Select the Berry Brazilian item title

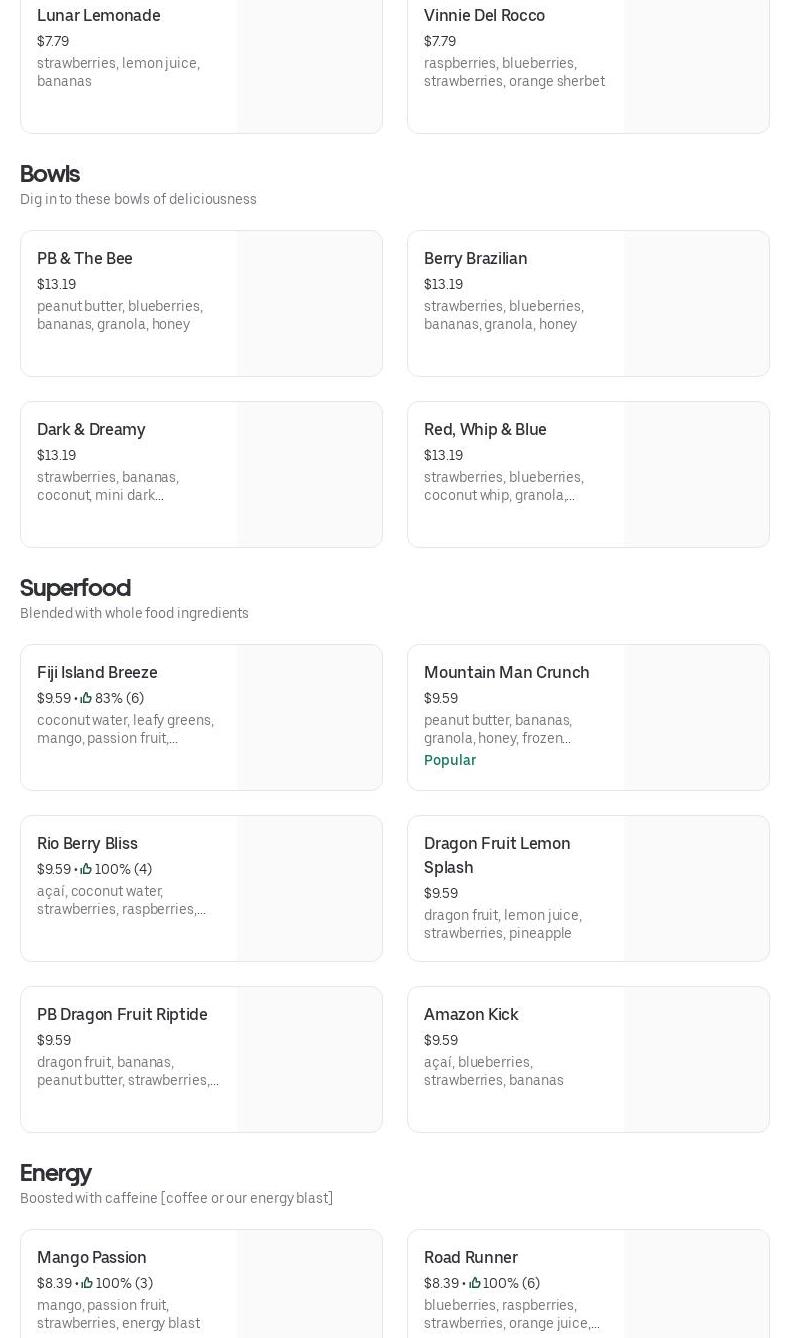475,258
